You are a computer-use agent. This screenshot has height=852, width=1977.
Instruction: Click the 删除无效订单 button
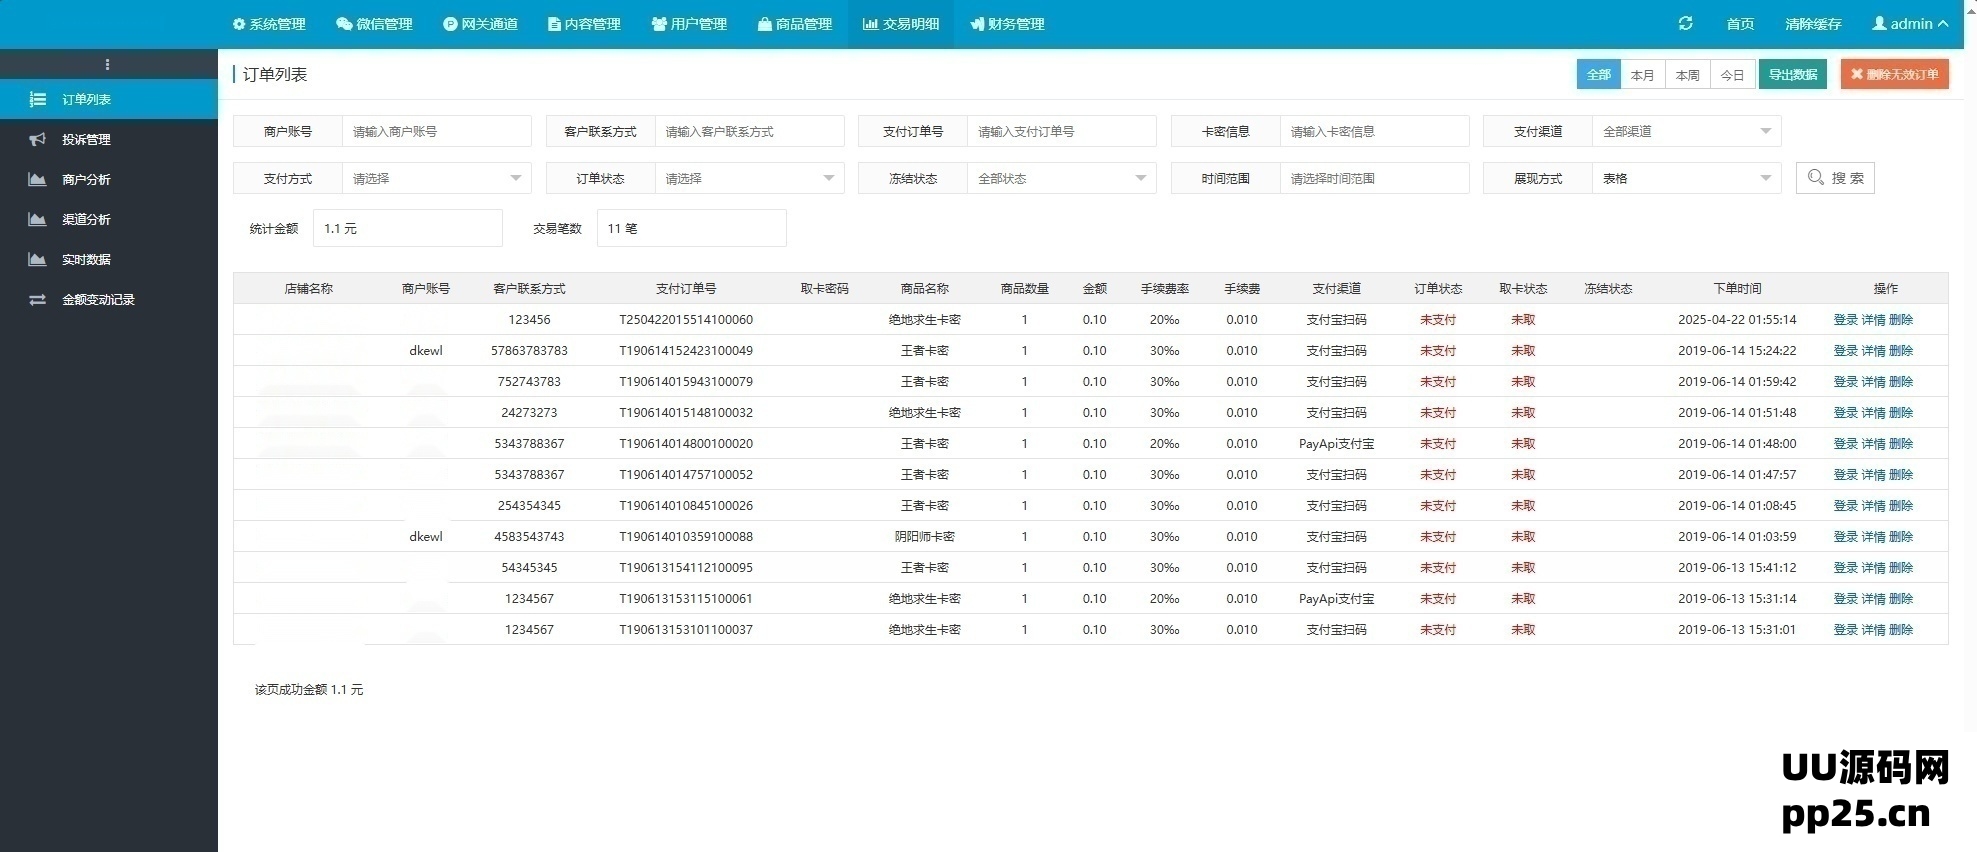click(x=1894, y=75)
